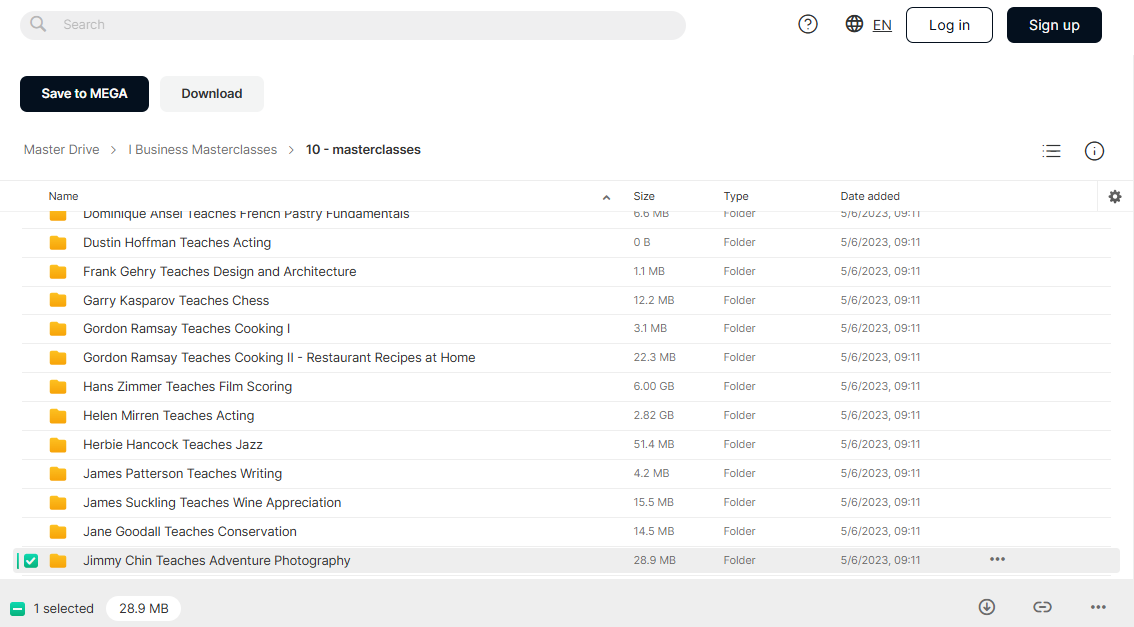The image size is (1134, 627).
Task: Click folder icon for Garry Kasparov Teaches Chess
Action: pos(58,300)
